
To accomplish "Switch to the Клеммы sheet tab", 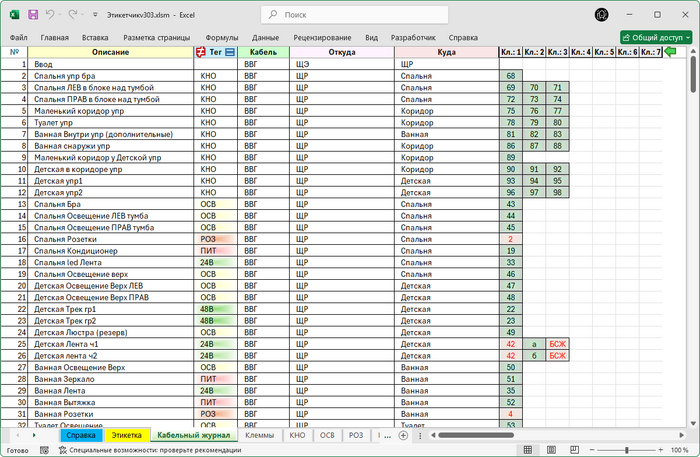I will tap(259, 436).
